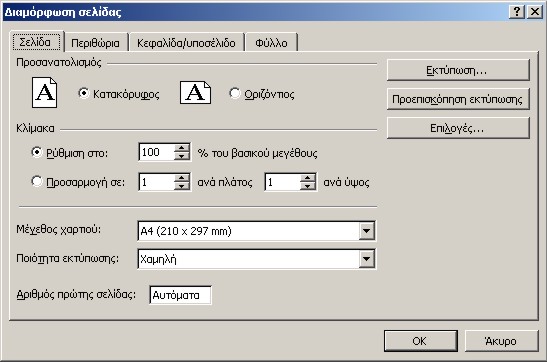Switch to the Περιθώρια tab
The height and width of the screenshot is (362, 547).
(x=95, y=43)
